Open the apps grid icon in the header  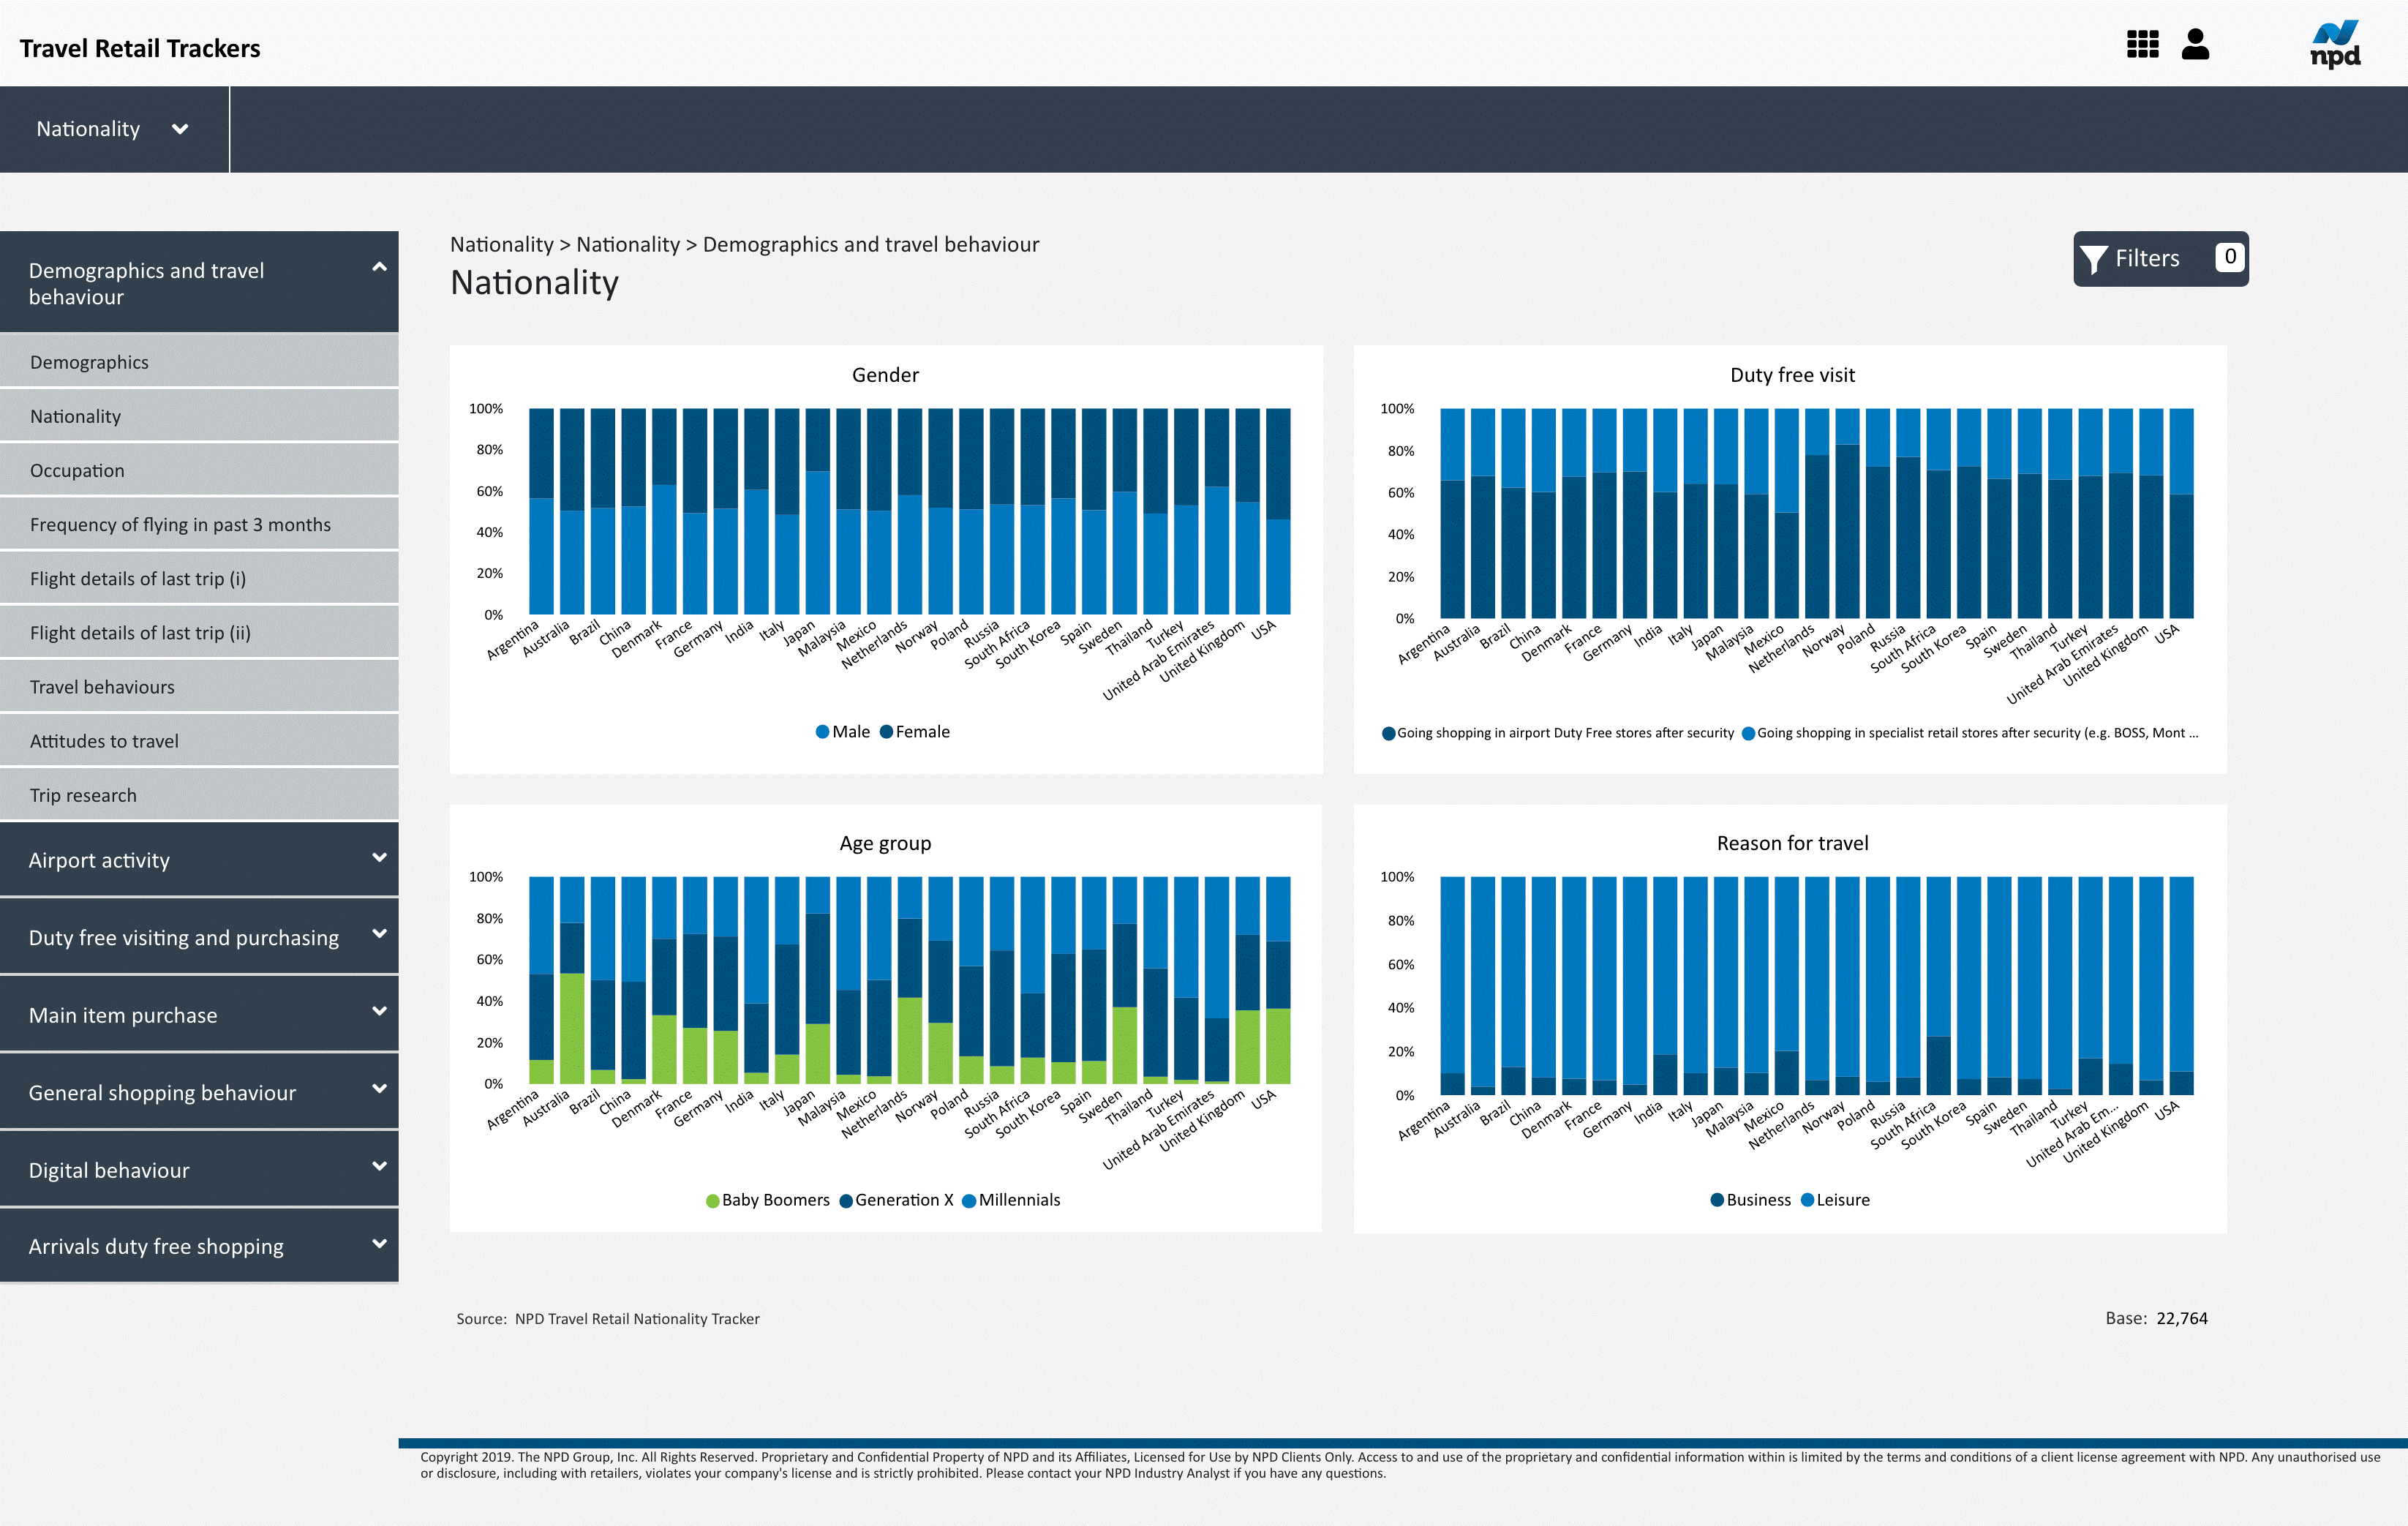(2143, 45)
